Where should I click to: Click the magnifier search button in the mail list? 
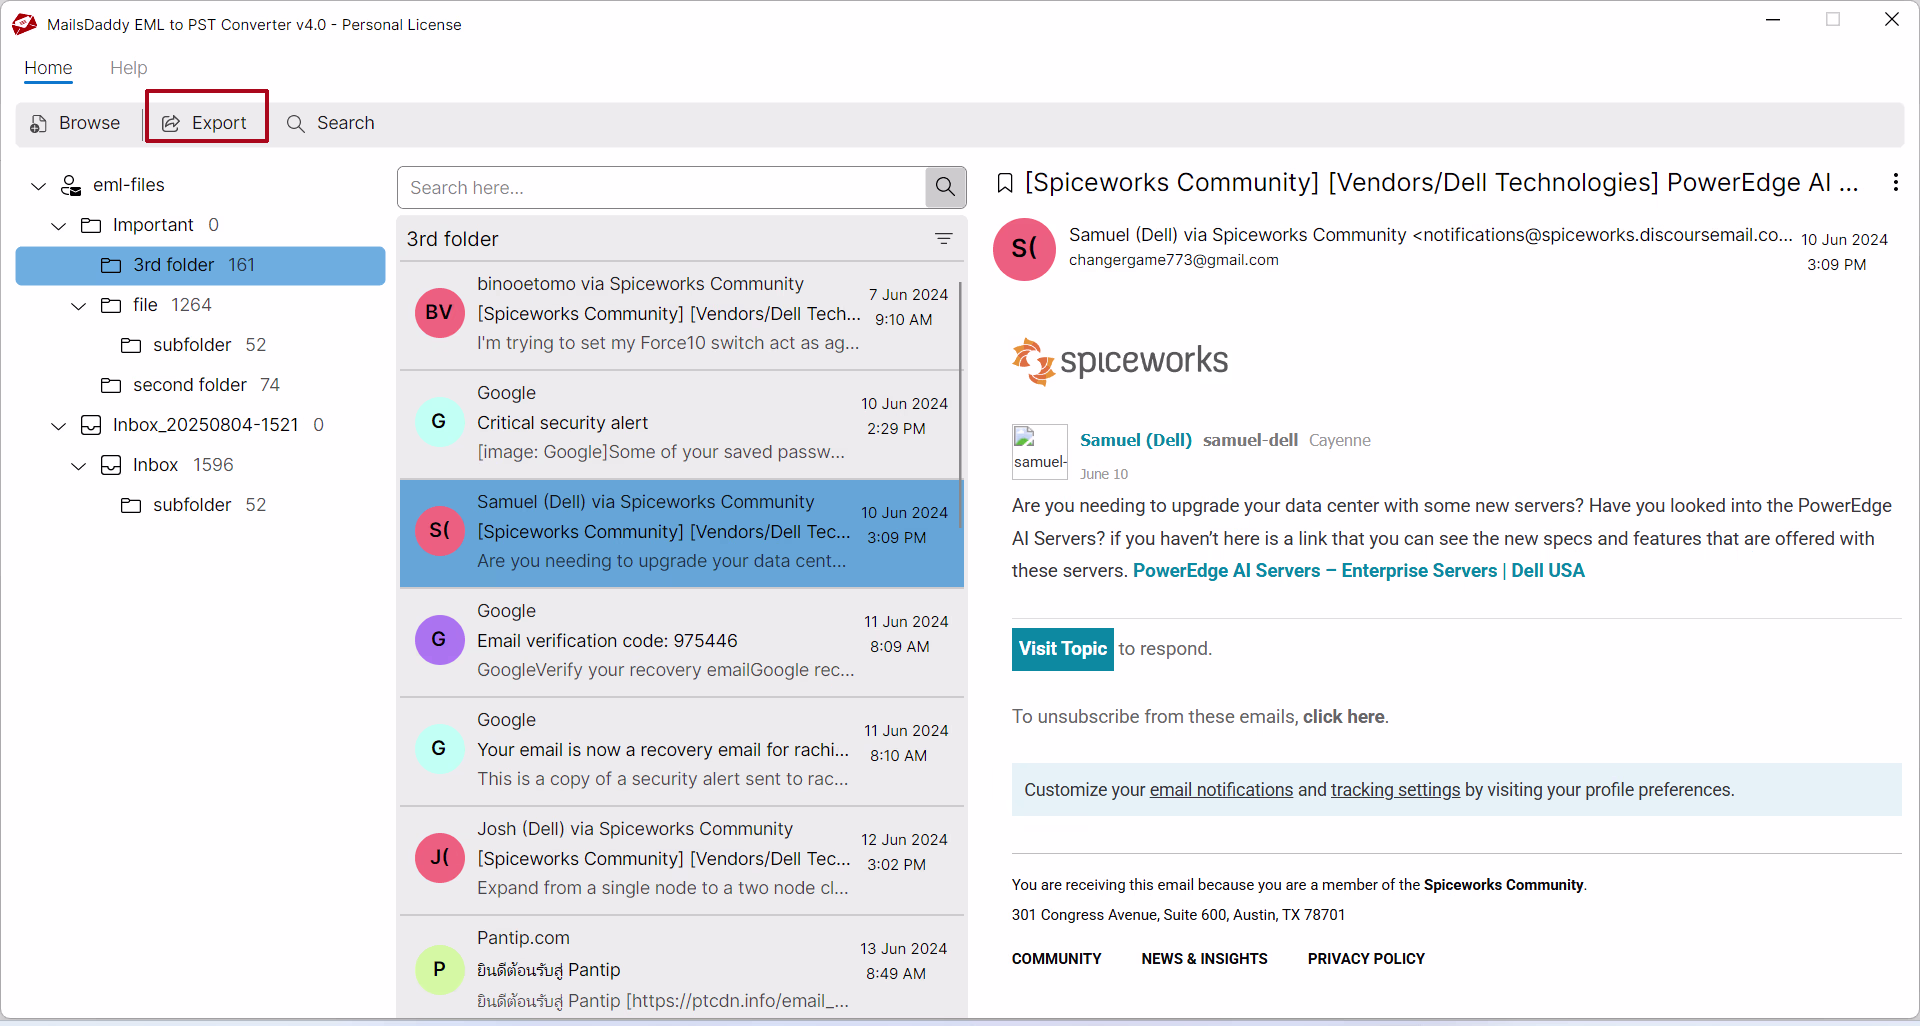coord(945,187)
